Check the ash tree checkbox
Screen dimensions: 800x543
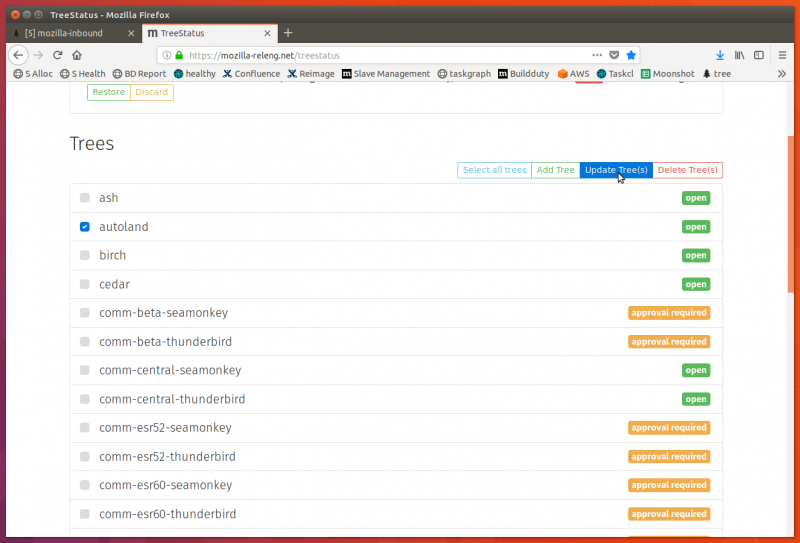point(85,198)
